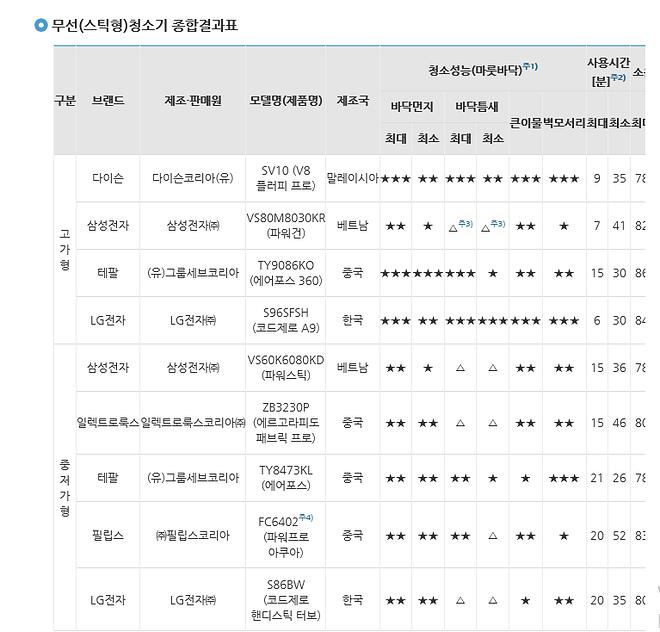The width and height of the screenshot is (660, 632).
Task: Click 벽모서리 single-star rating in the 필립스 row
Action: 563,536
